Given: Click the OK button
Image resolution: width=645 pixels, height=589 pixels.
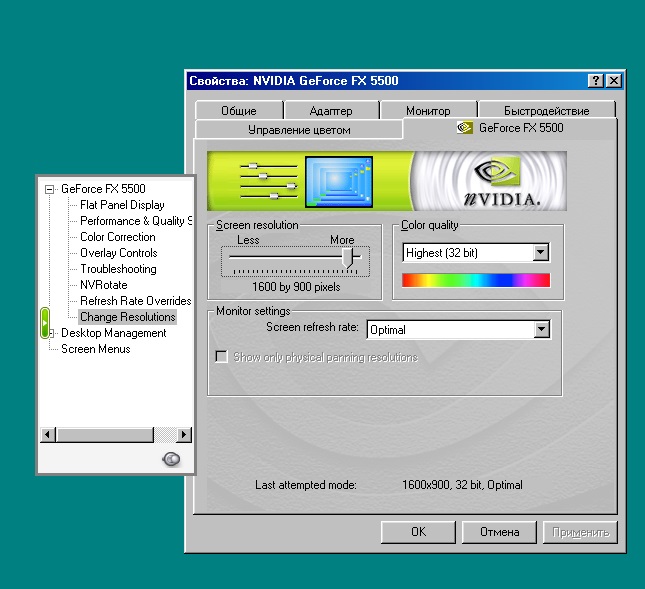Looking at the screenshot, I should click(418, 532).
